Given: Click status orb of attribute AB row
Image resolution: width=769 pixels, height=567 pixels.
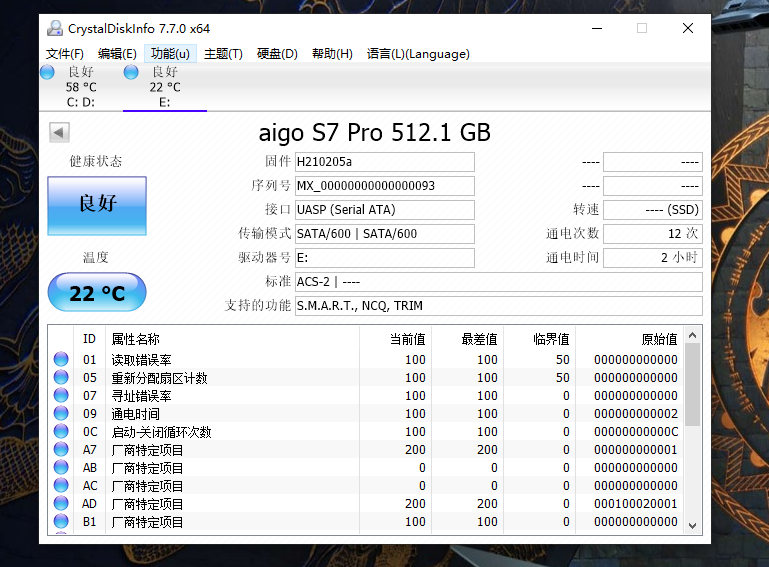Looking at the screenshot, I should click(61, 467).
